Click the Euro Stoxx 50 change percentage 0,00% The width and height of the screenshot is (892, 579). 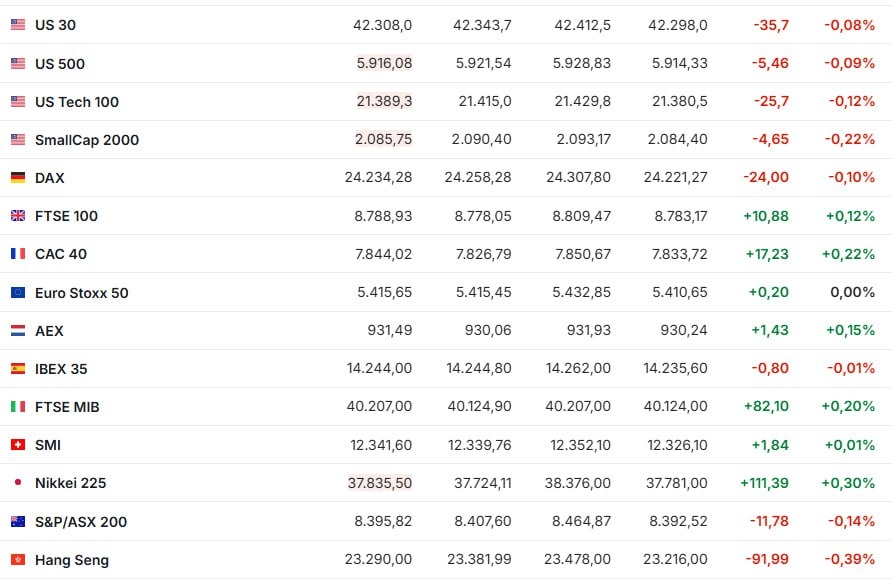tap(852, 292)
